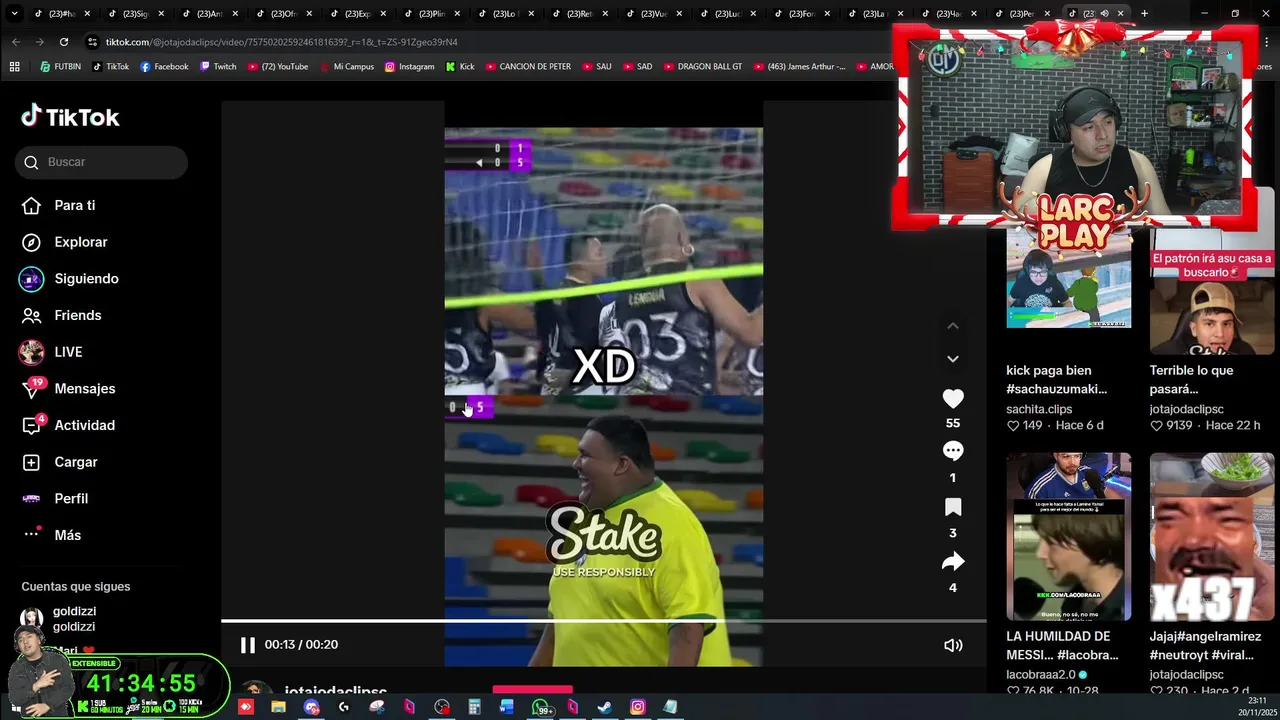Go to next video with down chevron
The height and width of the screenshot is (720, 1280).
coord(953,358)
